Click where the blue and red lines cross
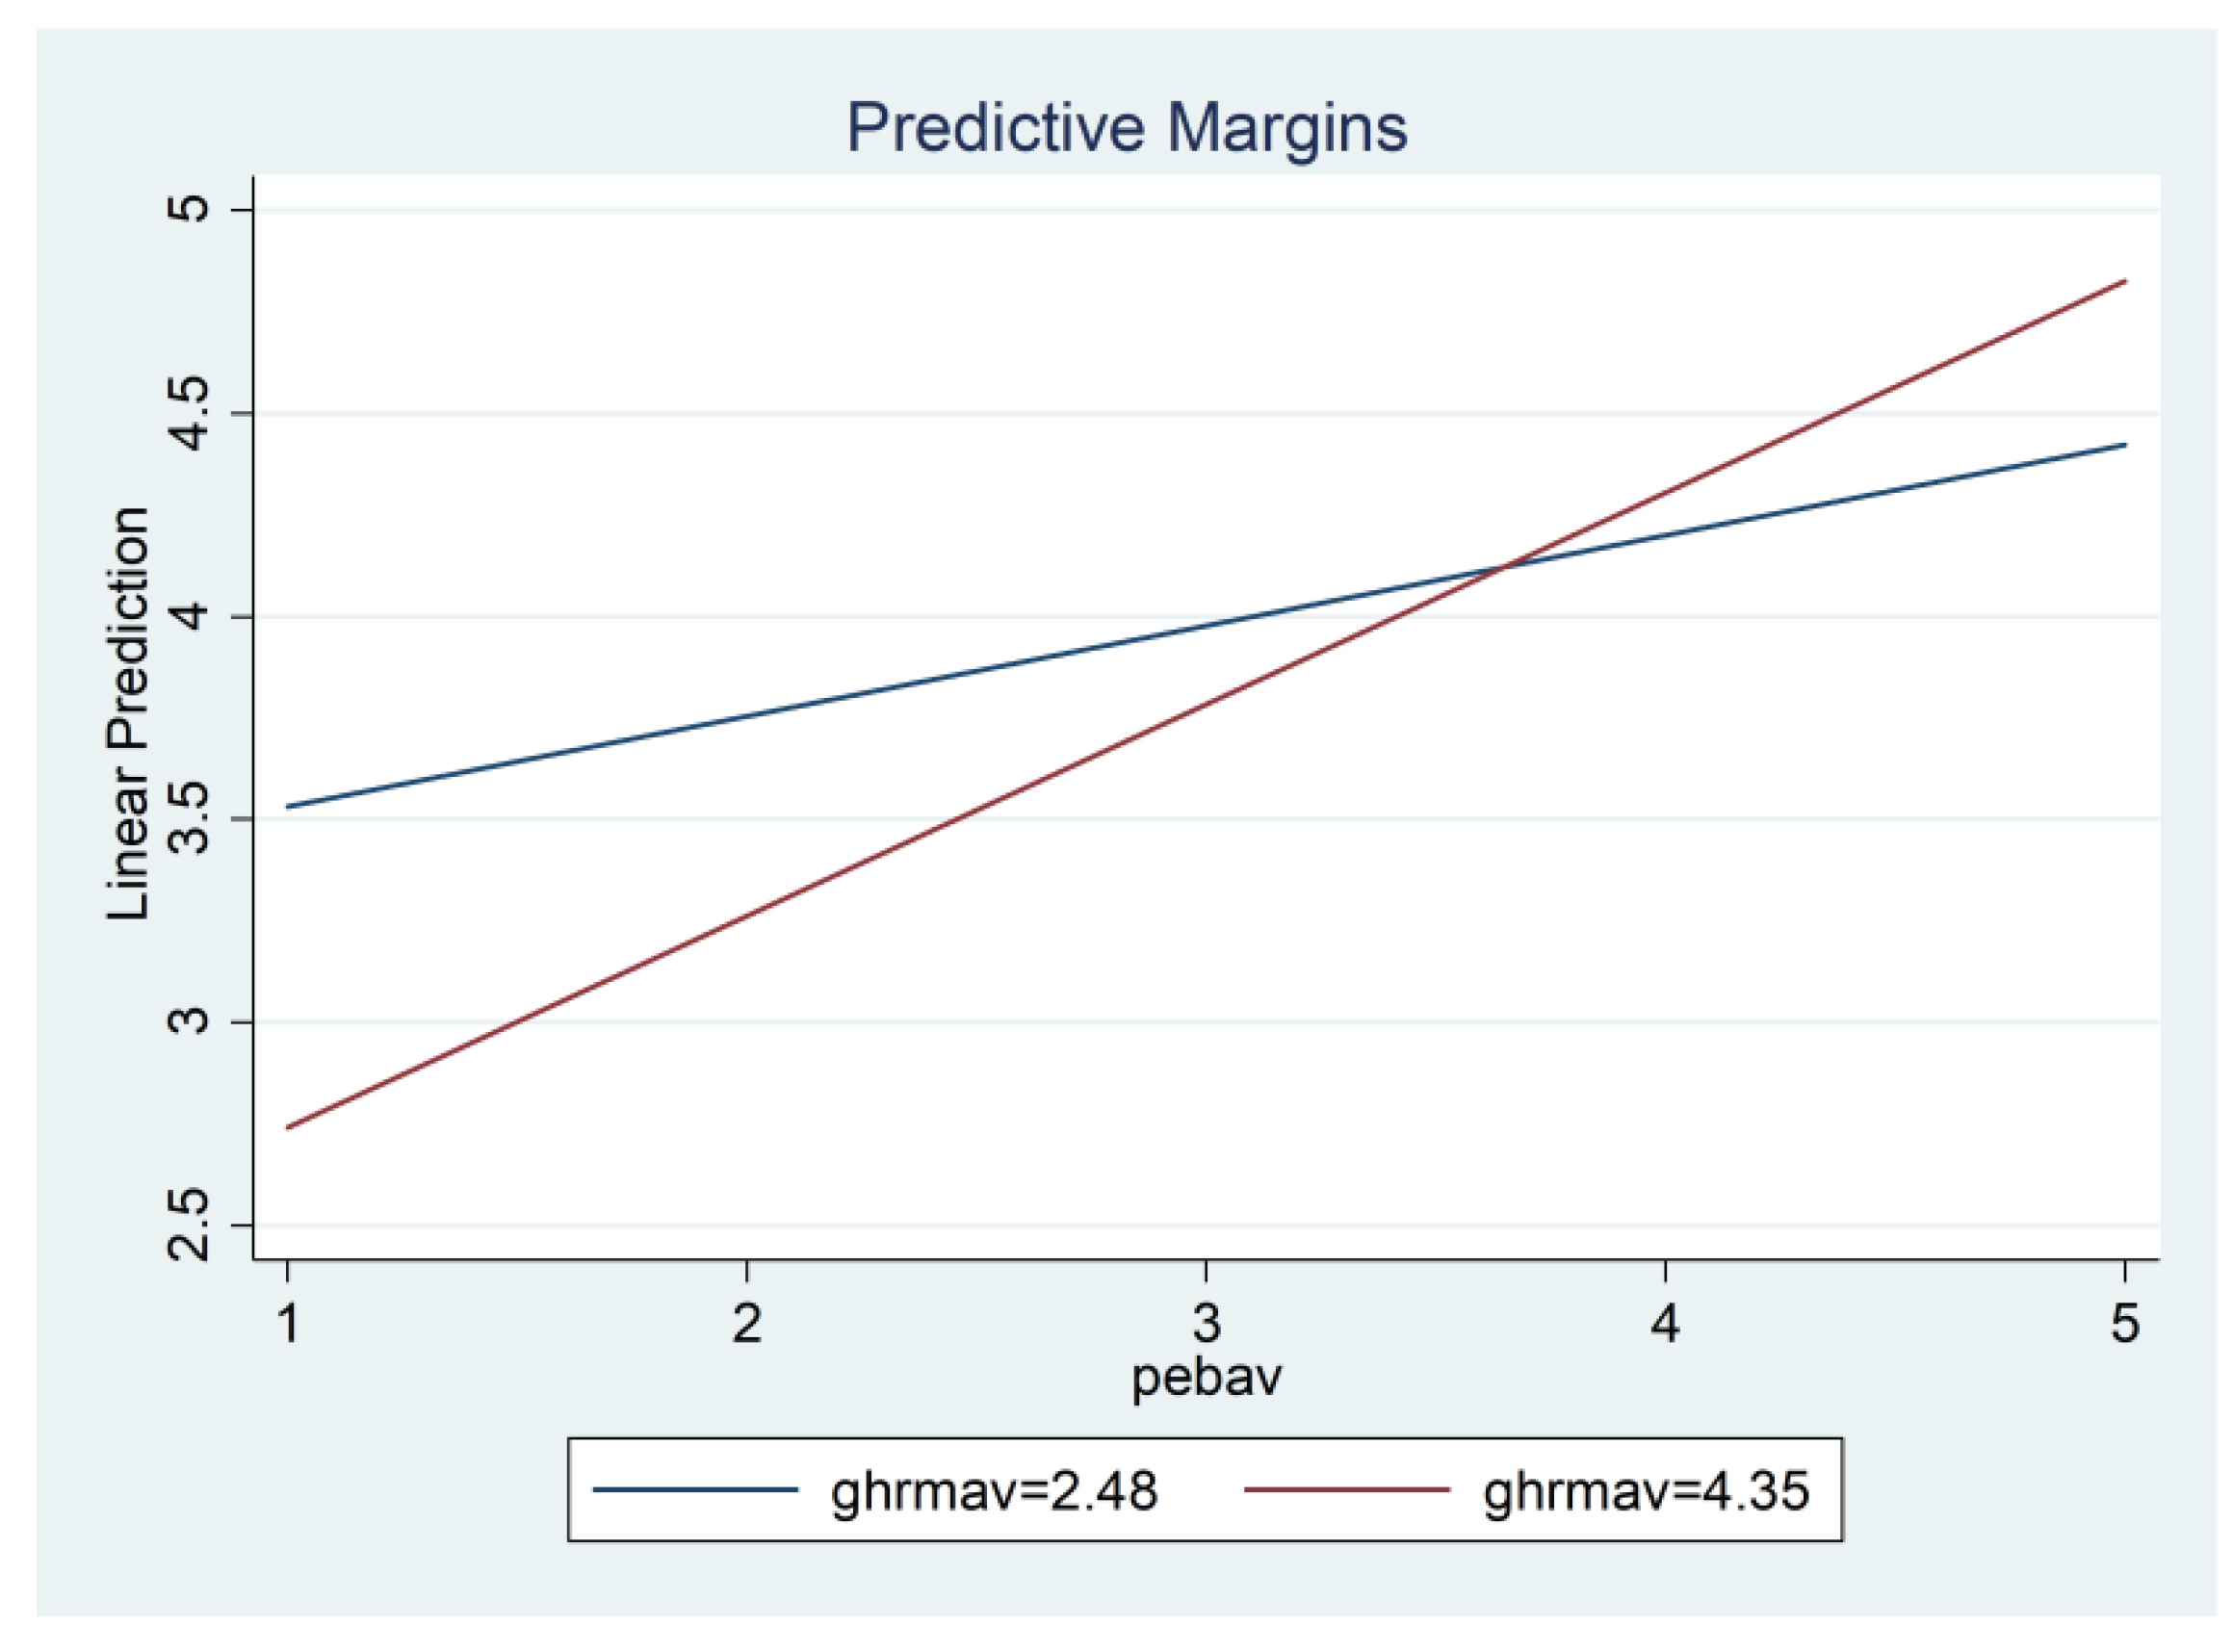 click(1502, 568)
